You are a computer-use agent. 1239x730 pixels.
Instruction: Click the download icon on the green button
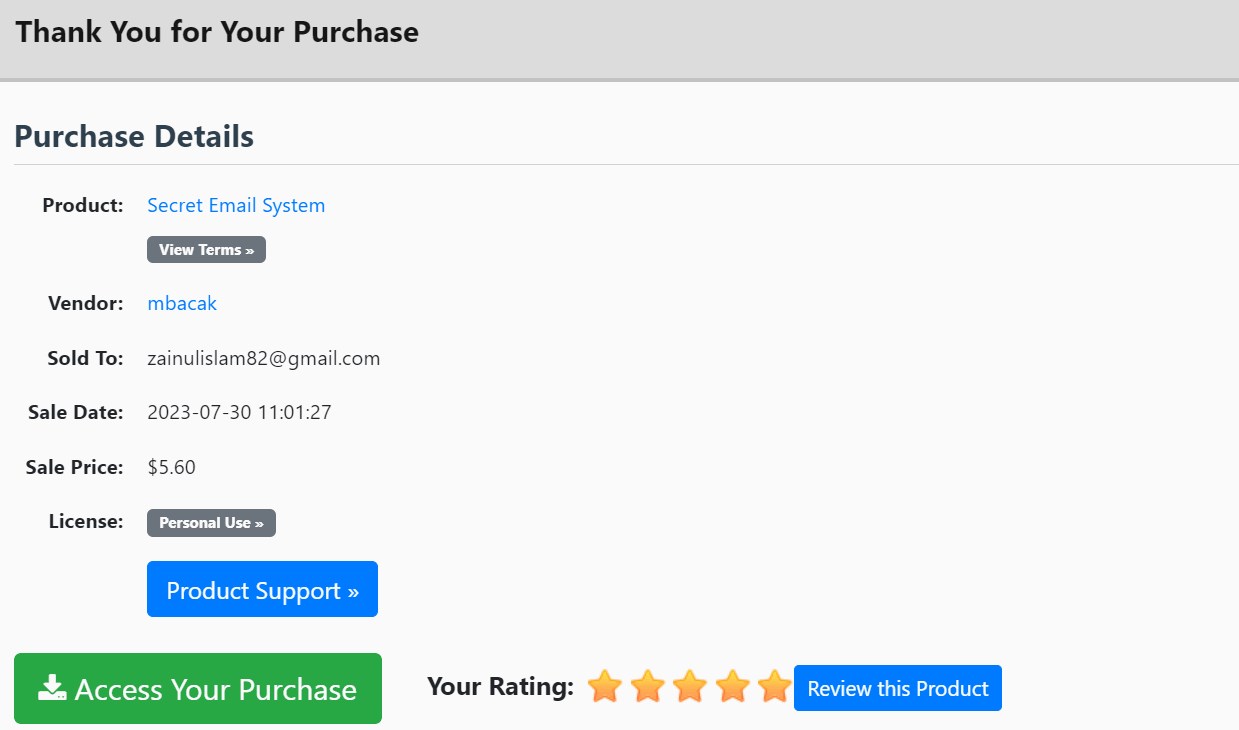click(x=52, y=688)
